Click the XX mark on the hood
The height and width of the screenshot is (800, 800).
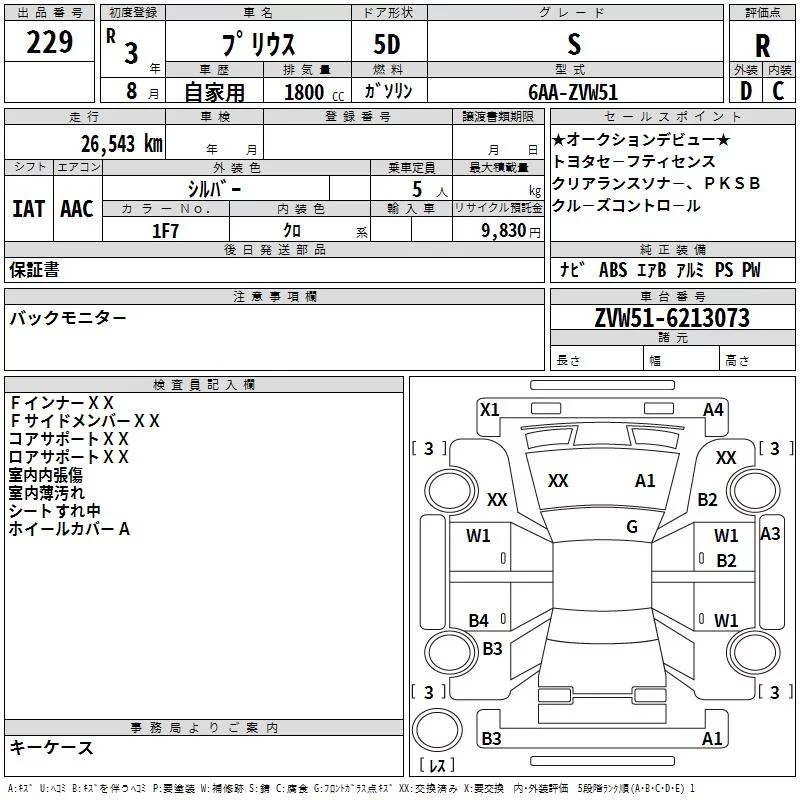point(558,481)
